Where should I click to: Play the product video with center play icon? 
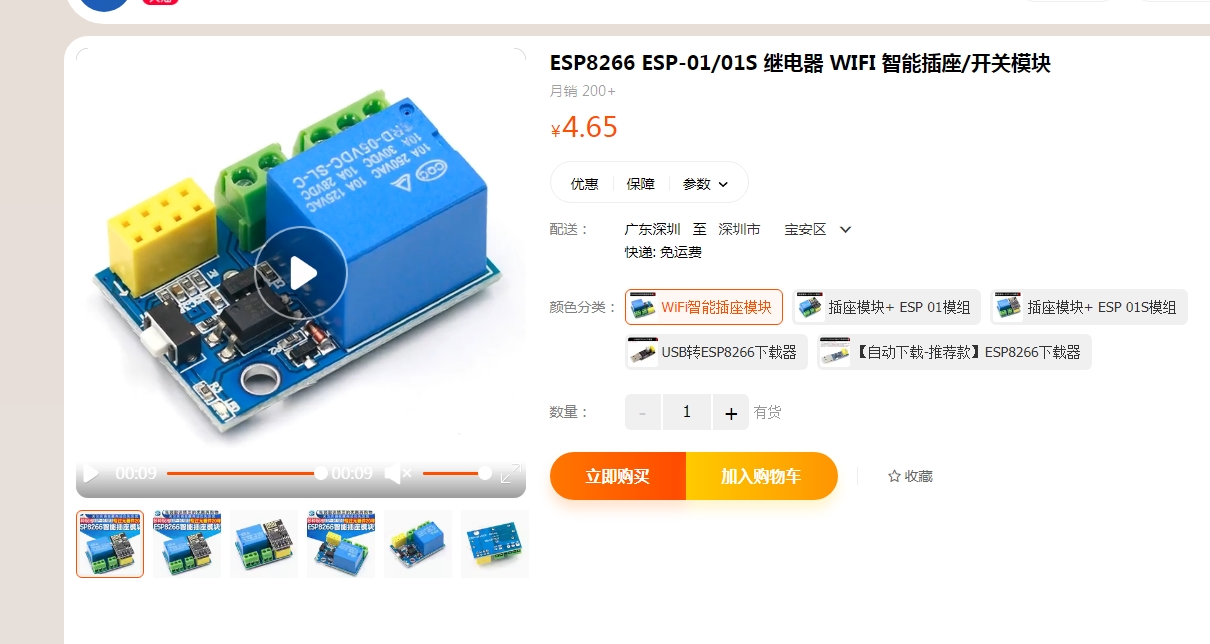[301, 273]
